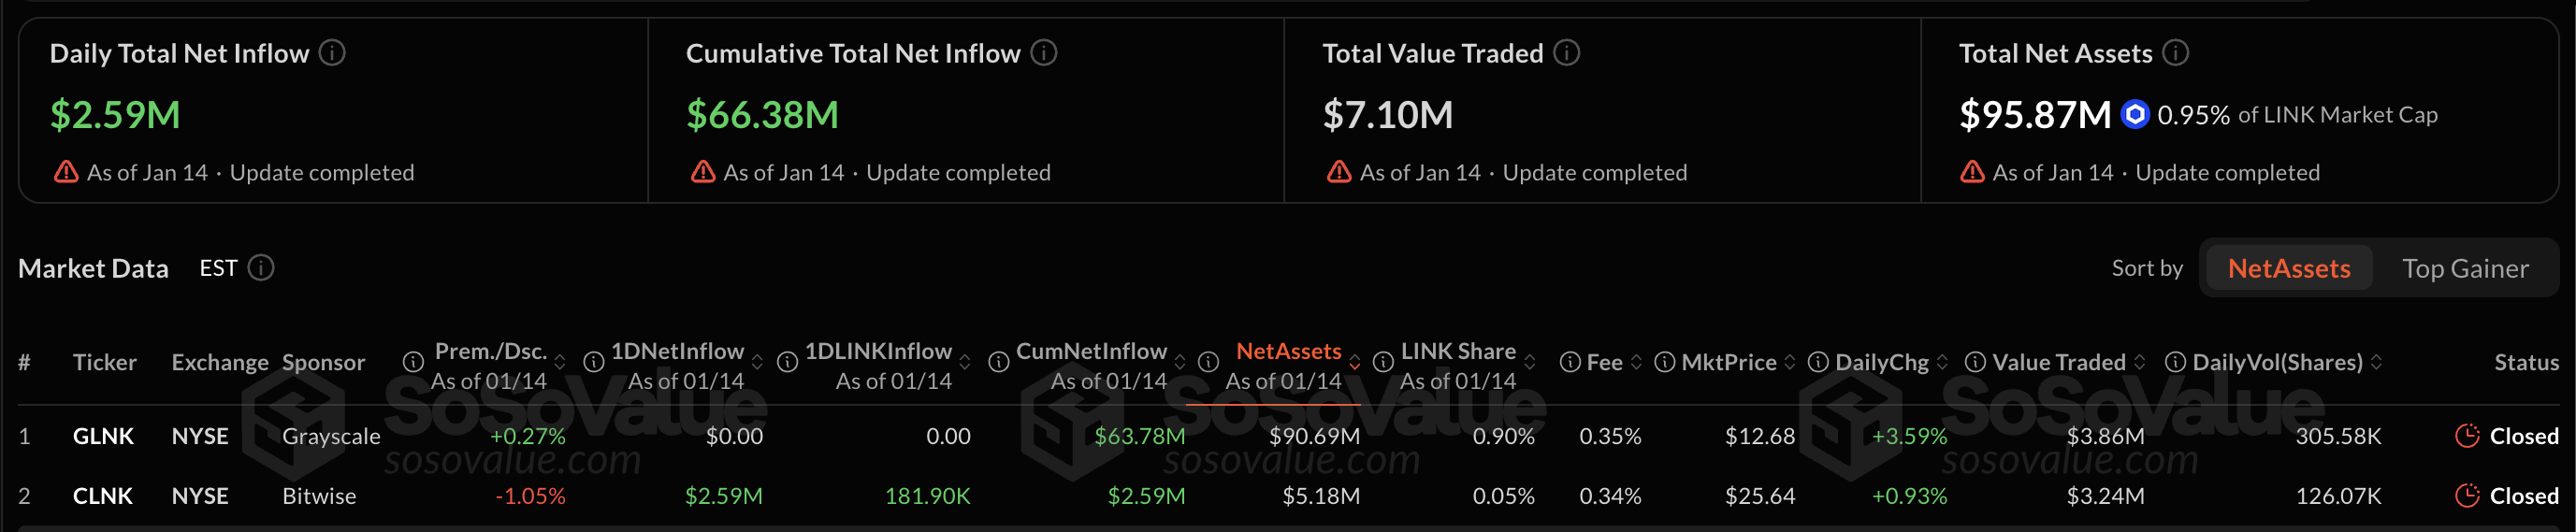
Task: Click the CumNetInflow column header
Action: [x=1091, y=352]
